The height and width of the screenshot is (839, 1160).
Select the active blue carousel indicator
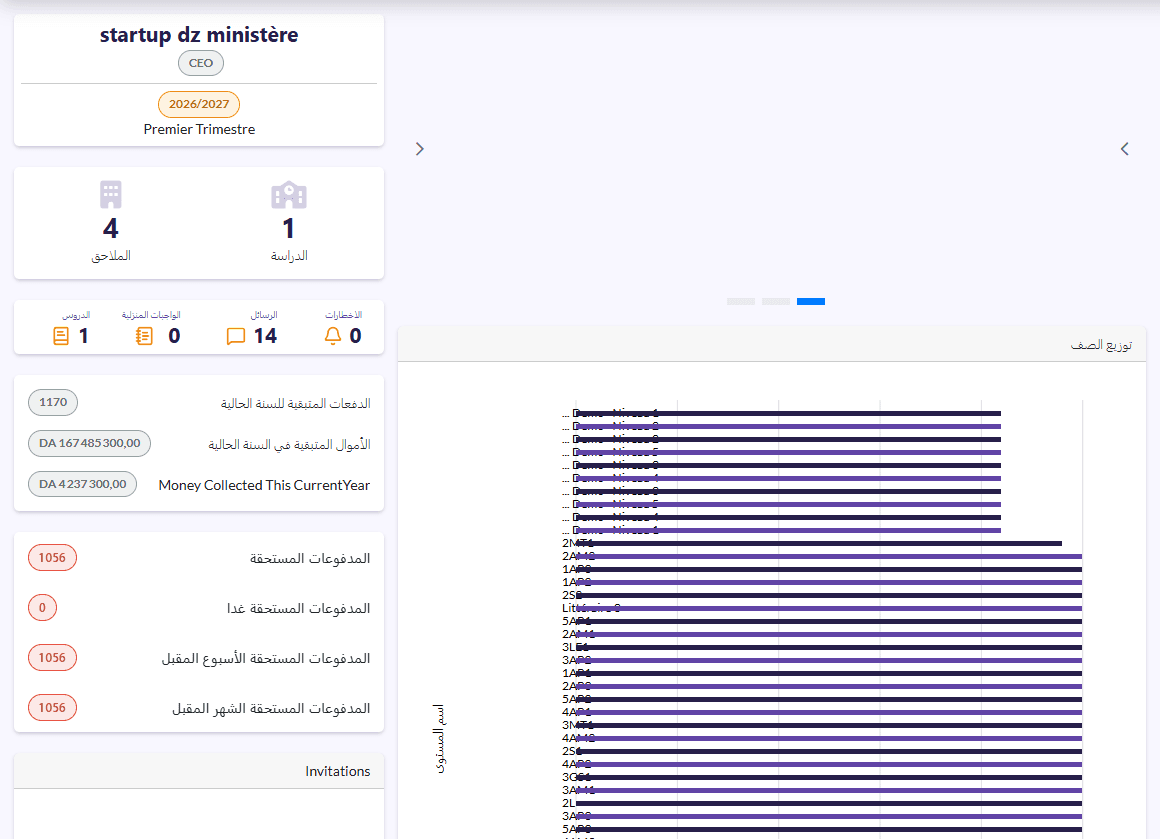[x=811, y=301]
